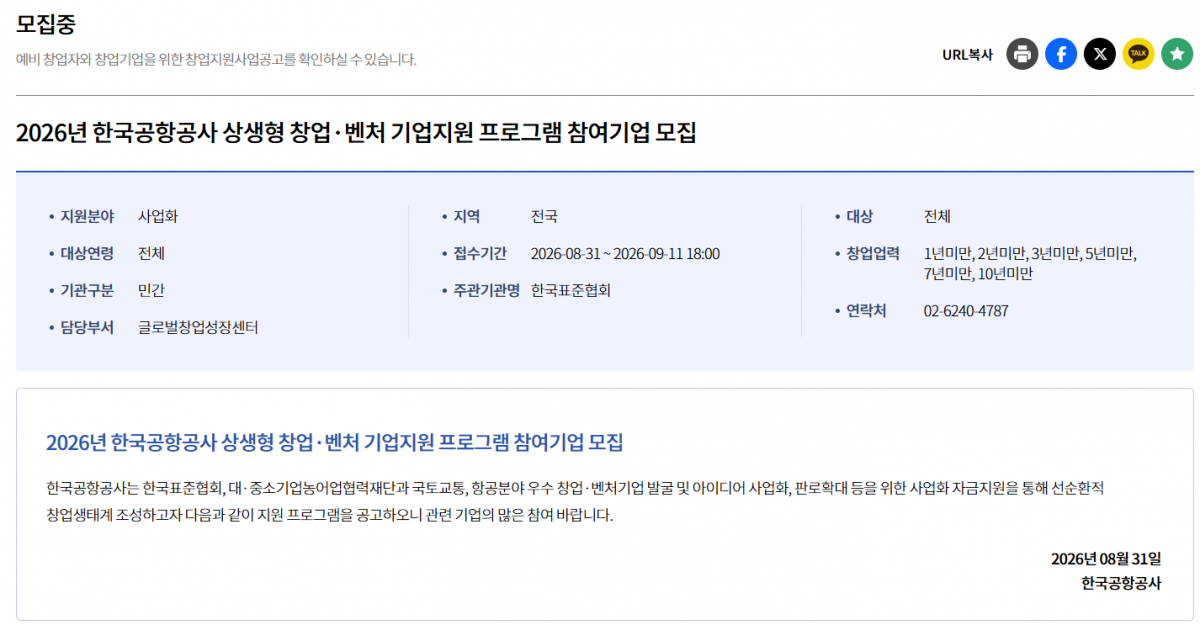1200x625 pixels.
Task: Select the 창업업력 list of years
Action: click(x=1030, y=263)
